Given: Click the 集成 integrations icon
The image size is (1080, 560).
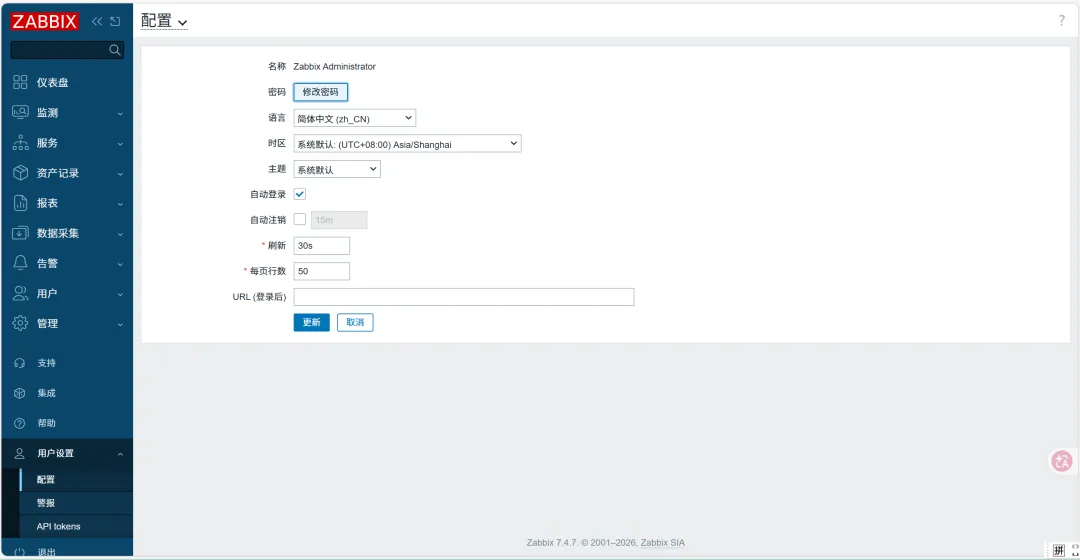Looking at the screenshot, I should pos(19,393).
